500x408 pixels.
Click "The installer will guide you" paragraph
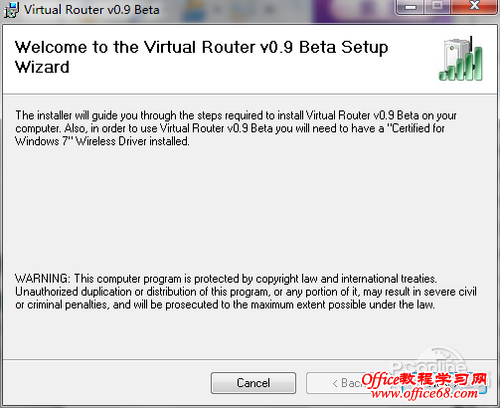click(x=236, y=128)
